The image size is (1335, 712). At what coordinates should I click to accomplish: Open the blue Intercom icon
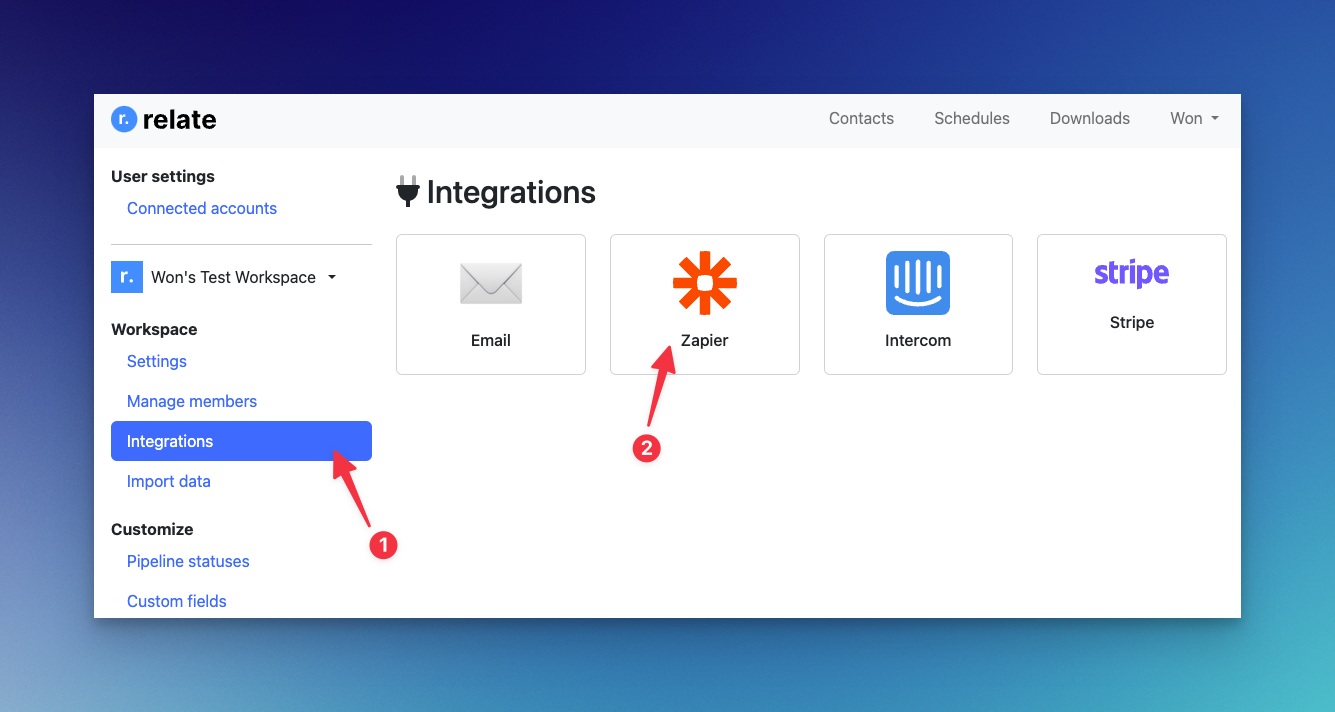pyautogui.click(x=918, y=283)
